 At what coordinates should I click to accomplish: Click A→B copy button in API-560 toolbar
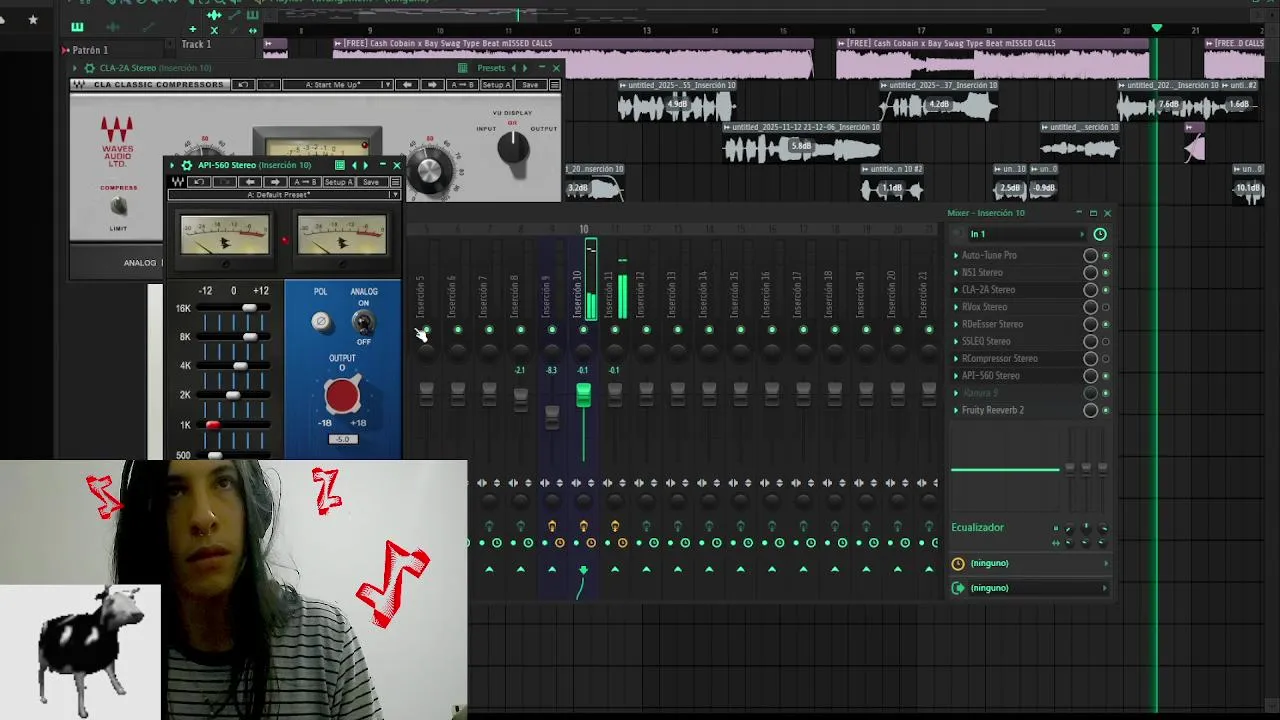click(x=305, y=182)
